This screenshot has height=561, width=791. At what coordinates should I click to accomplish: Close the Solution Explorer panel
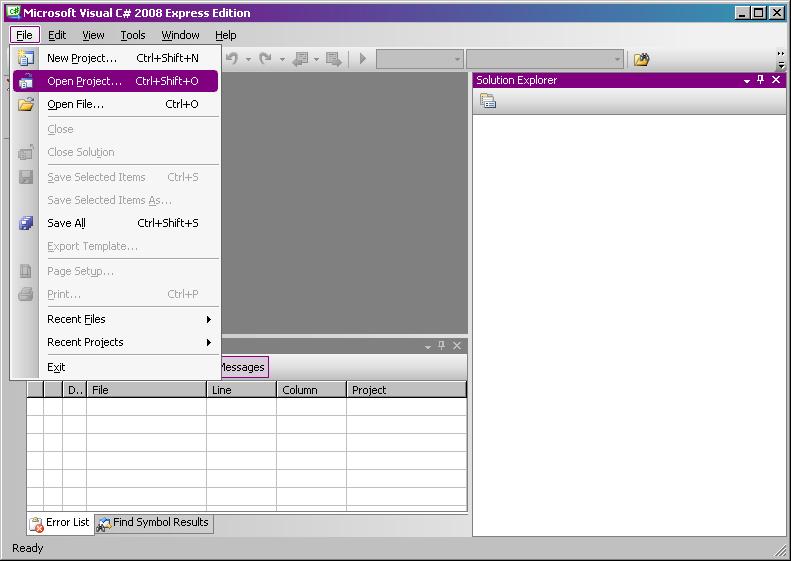click(776, 80)
